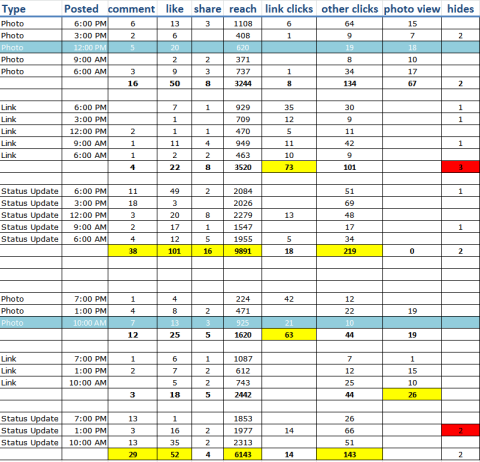Click the yellow reach total 9891
Image resolution: width=480 pixels, height=462 pixels.
coord(243,251)
